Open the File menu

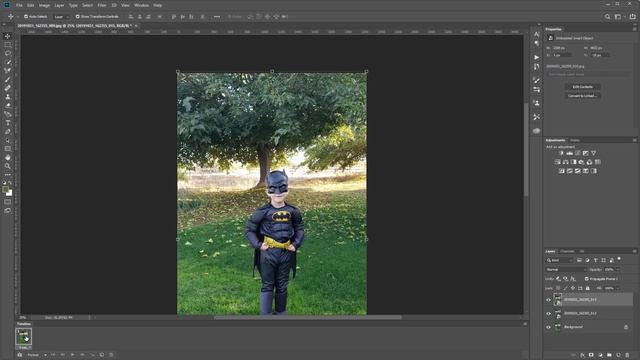pos(19,5)
